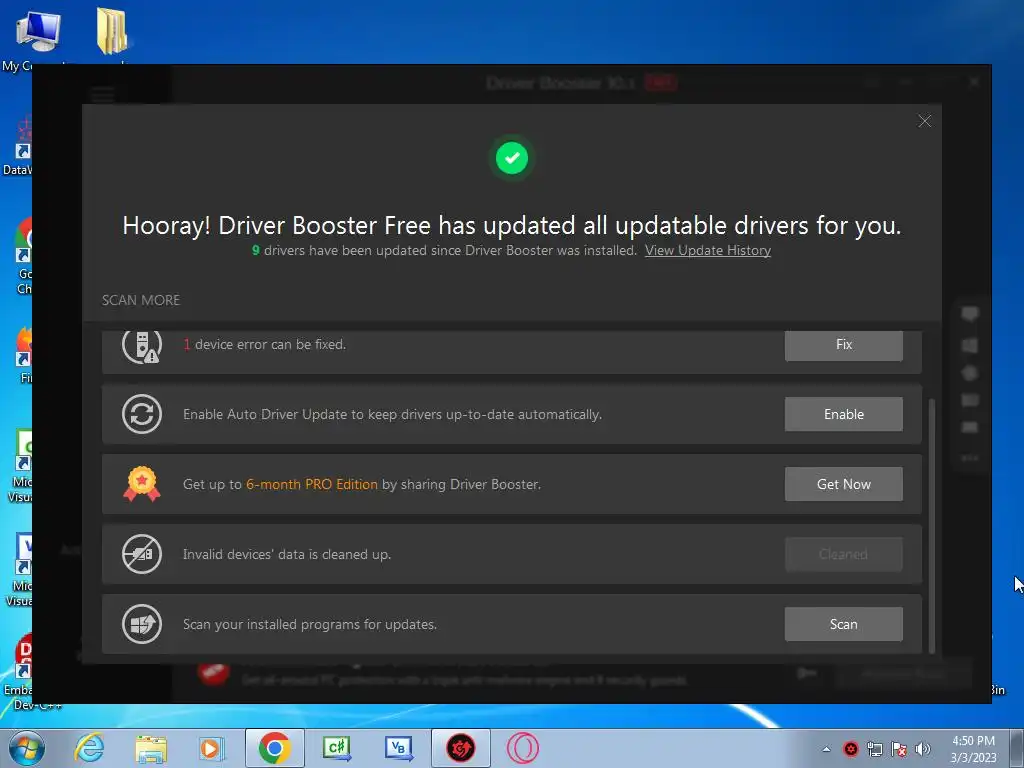Open the View Update History link
Screen dimensions: 1024x768
point(707,251)
